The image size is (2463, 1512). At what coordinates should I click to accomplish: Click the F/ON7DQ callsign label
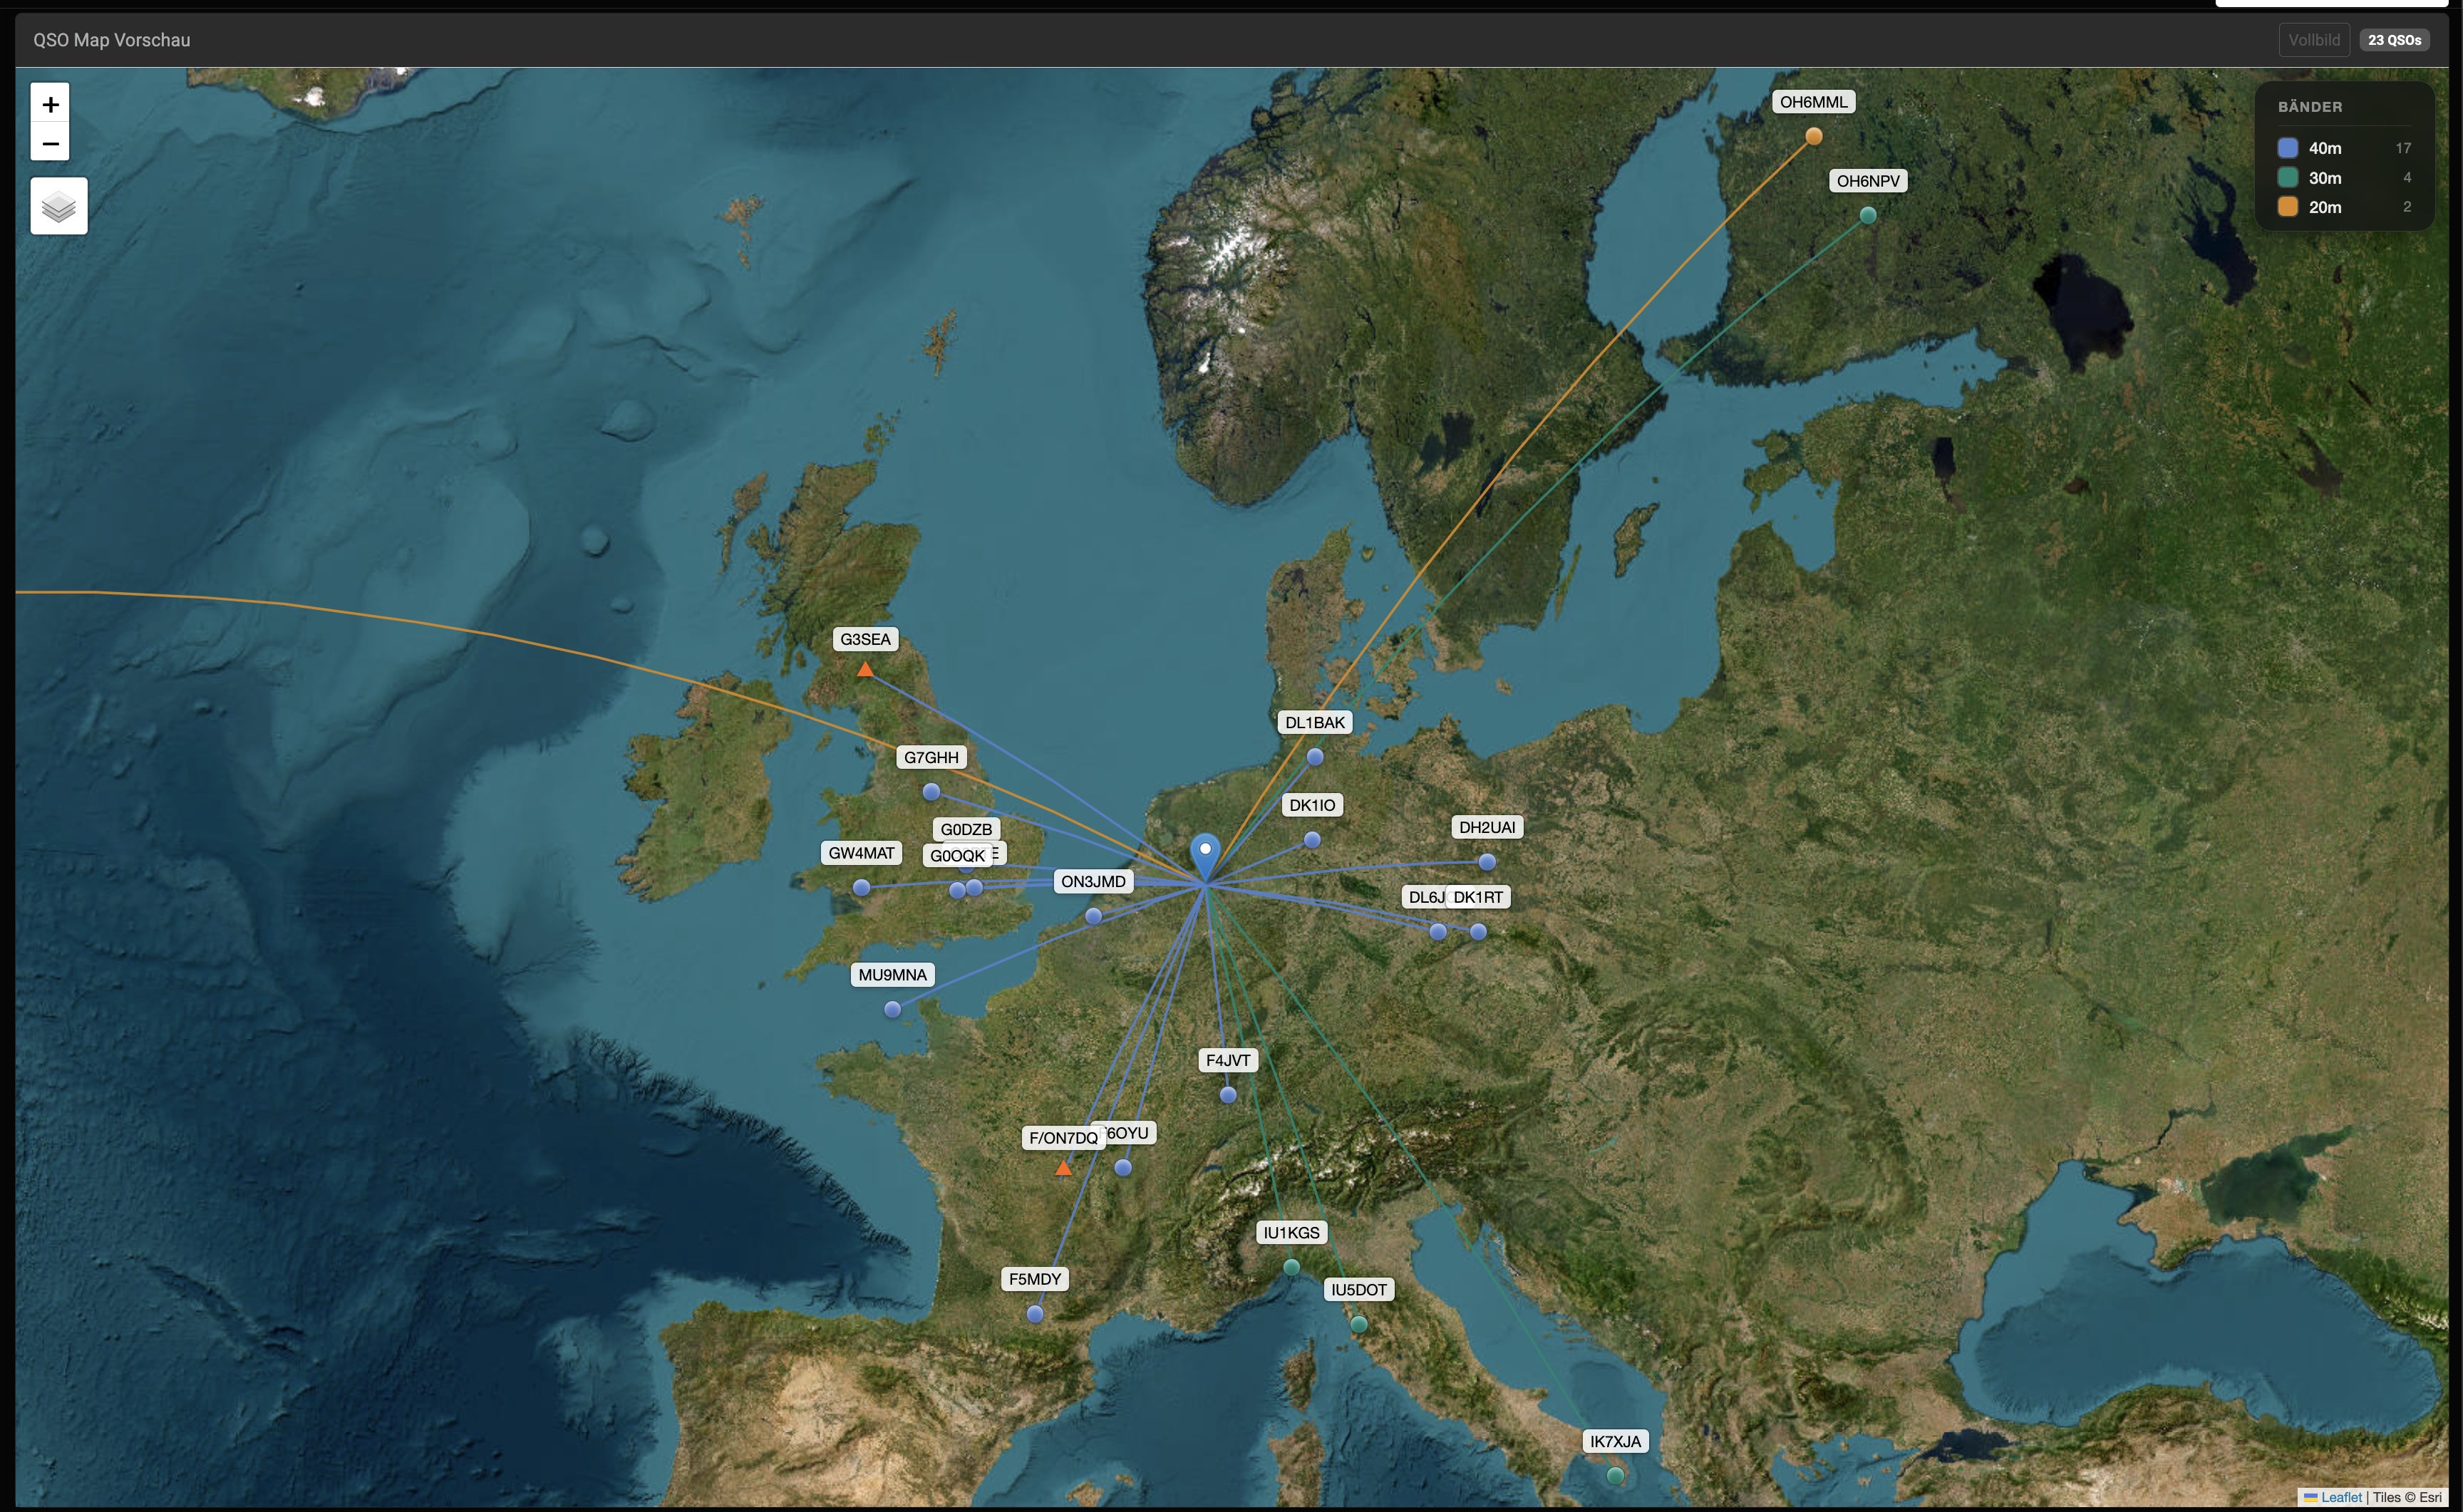pyautogui.click(x=1063, y=1138)
